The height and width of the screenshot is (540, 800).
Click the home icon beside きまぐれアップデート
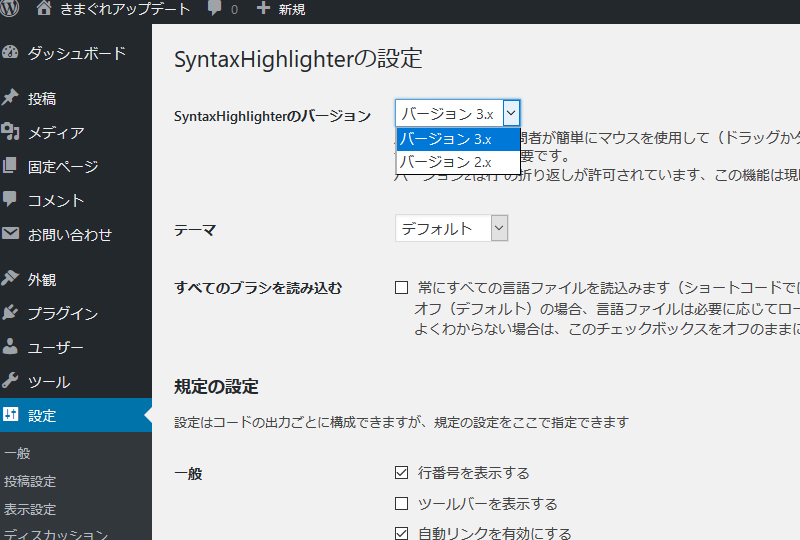44,8
